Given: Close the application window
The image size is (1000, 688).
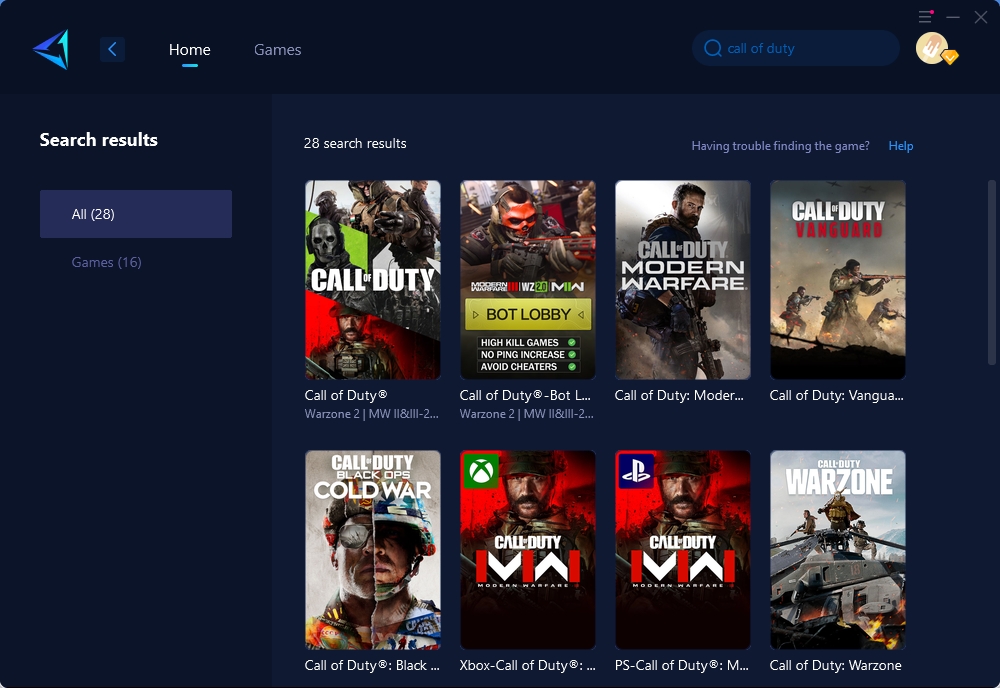Looking at the screenshot, I should pyautogui.click(x=981, y=17).
